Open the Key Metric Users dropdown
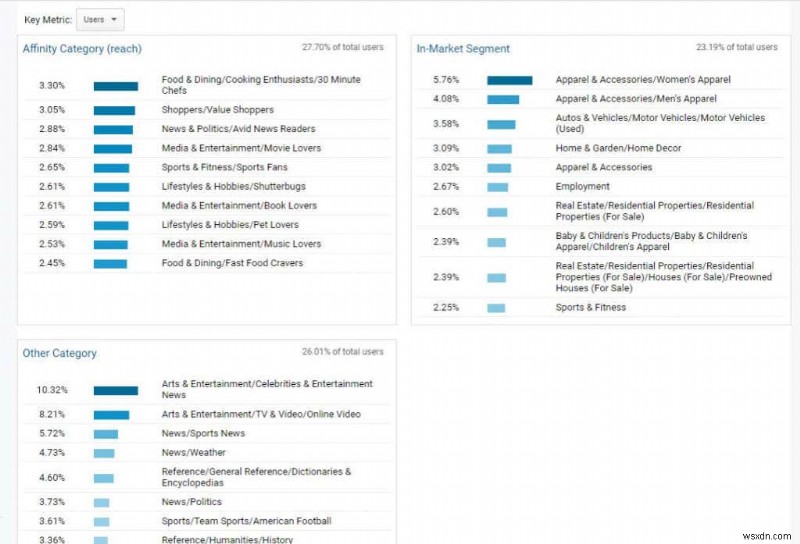Screen dimensions: 800x544 (100, 20)
